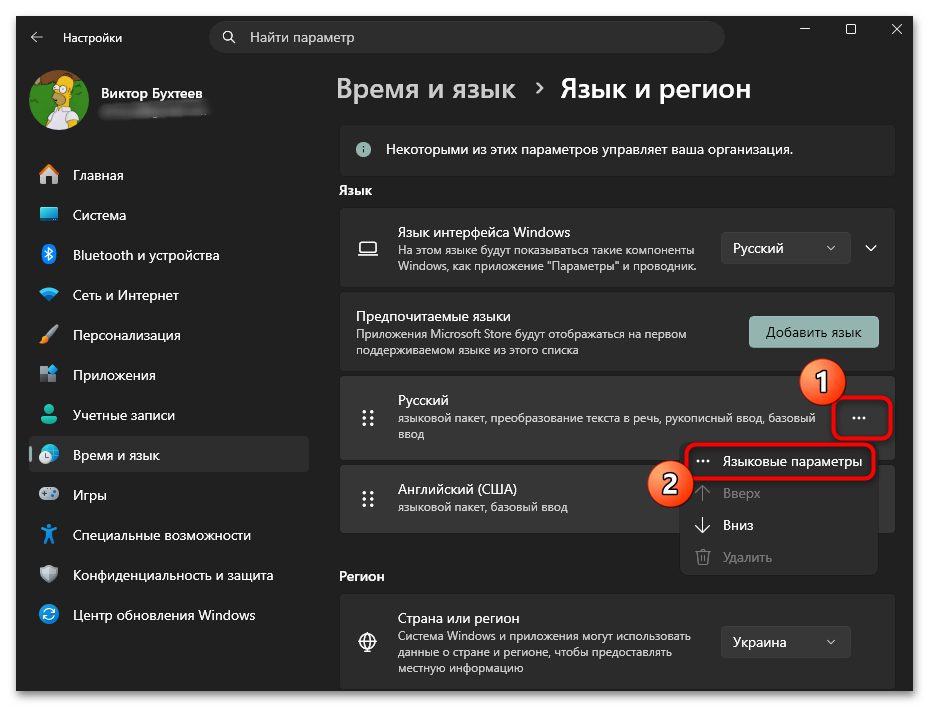The height and width of the screenshot is (707, 929).
Task: Open Учетные записи settings
Action: [x=169, y=415]
